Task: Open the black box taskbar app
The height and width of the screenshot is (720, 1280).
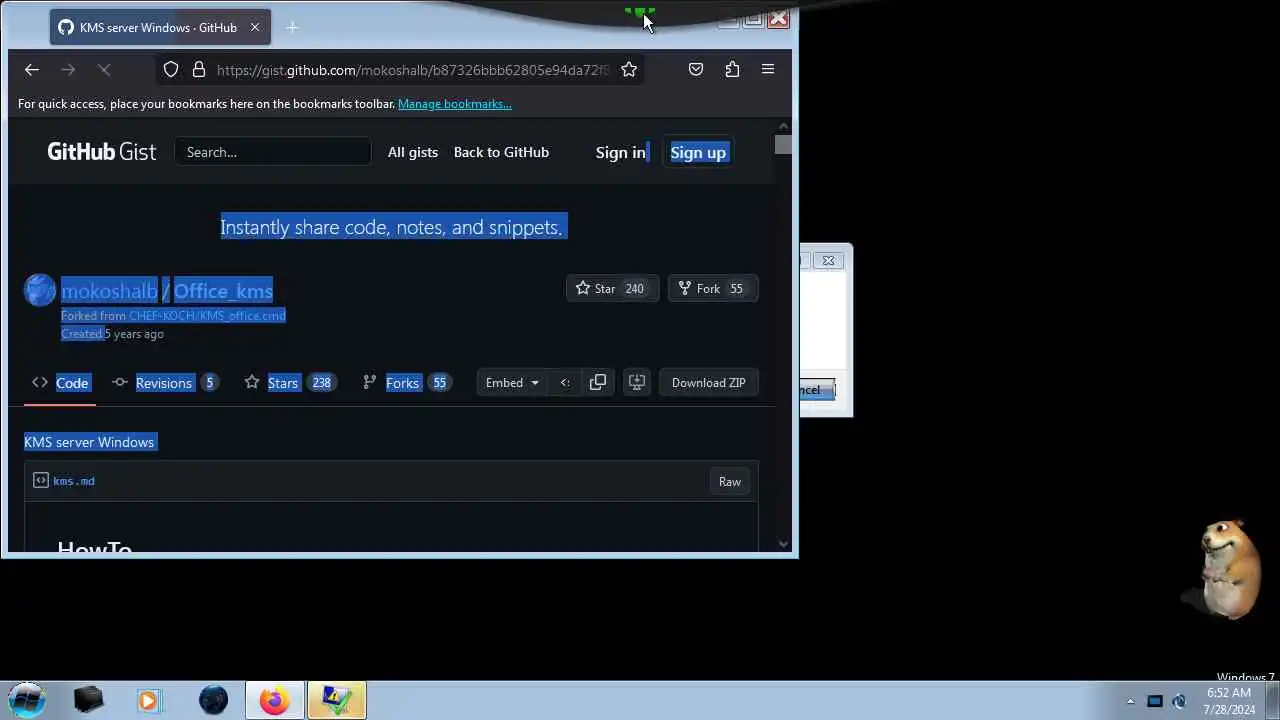Action: pyautogui.click(x=88, y=700)
